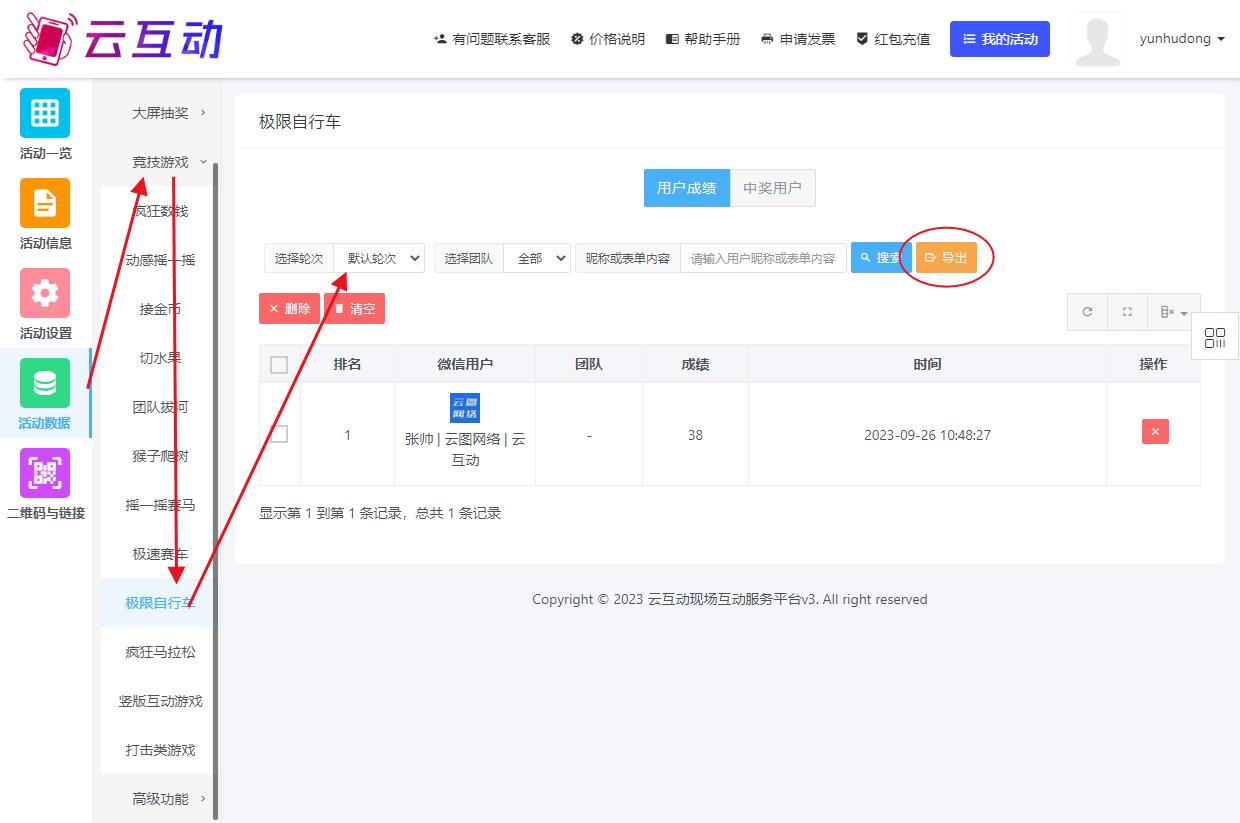
Task: Switch to the 中奖用户 tab
Action: [772, 188]
